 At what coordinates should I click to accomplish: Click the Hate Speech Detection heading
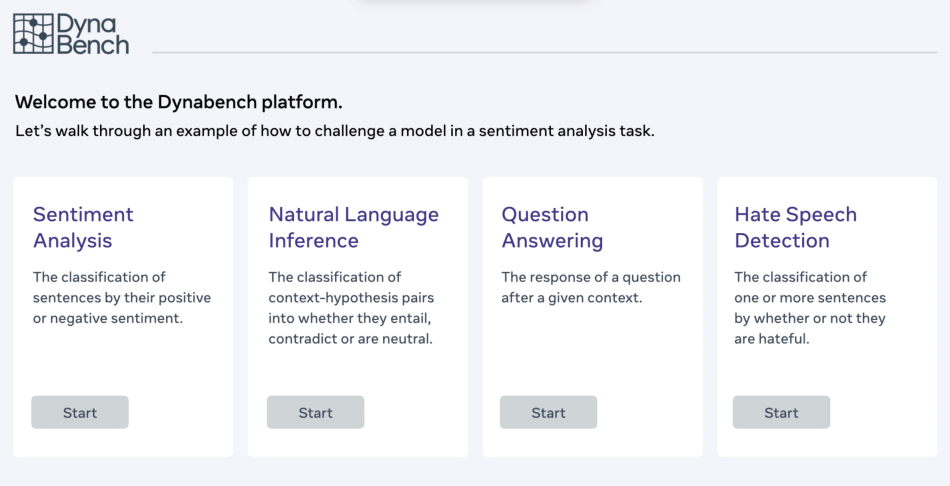coord(795,227)
